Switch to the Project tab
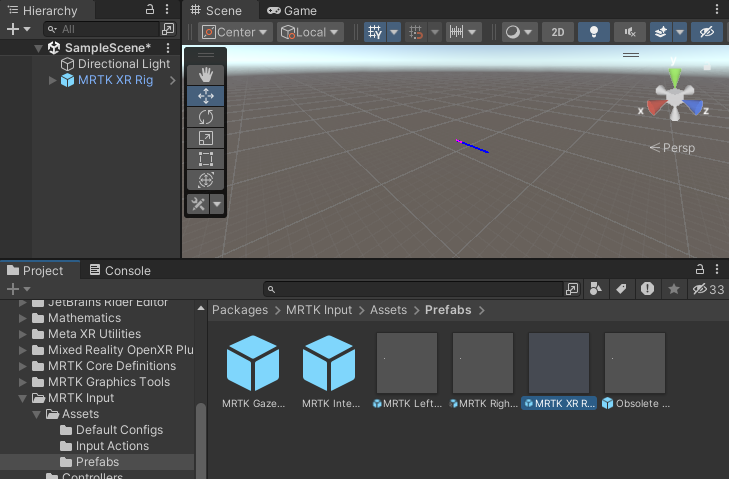The width and height of the screenshot is (729, 479). tap(36, 271)
